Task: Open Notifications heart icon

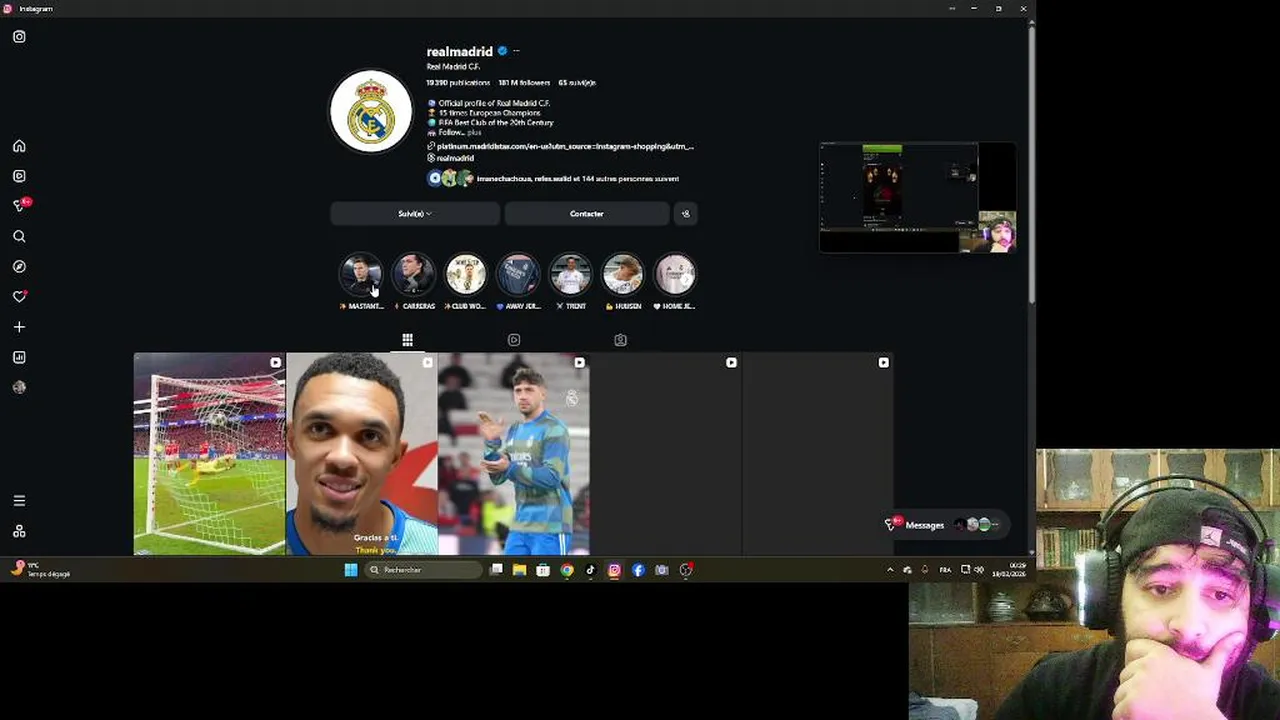Action: (19, 297)
